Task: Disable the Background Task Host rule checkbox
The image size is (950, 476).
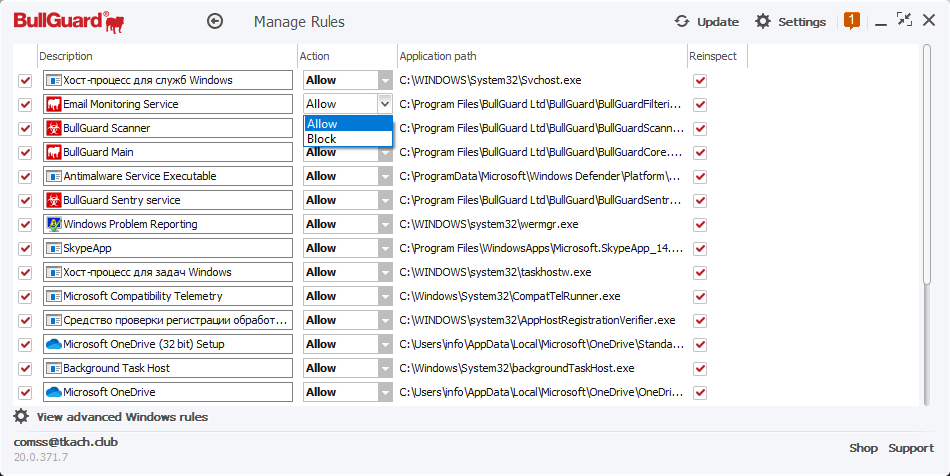Action: pyautogui.click(x=25, y=368)
